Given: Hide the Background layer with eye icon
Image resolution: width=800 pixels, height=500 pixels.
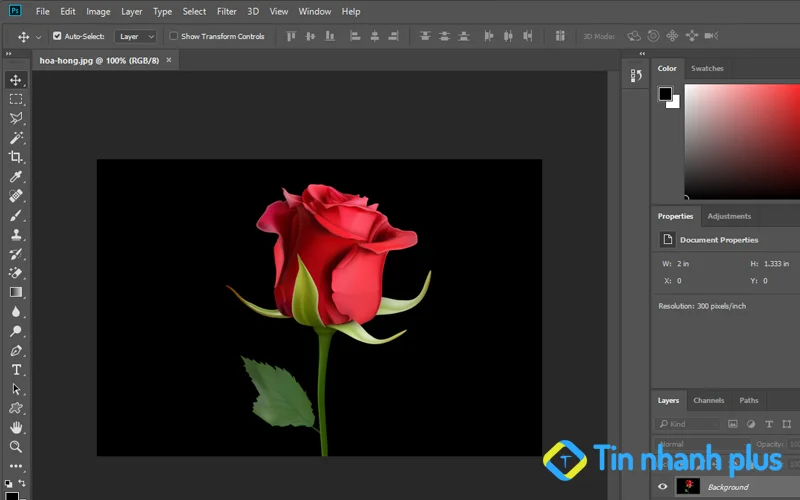Looking at the screenshot, I should 662,487.
